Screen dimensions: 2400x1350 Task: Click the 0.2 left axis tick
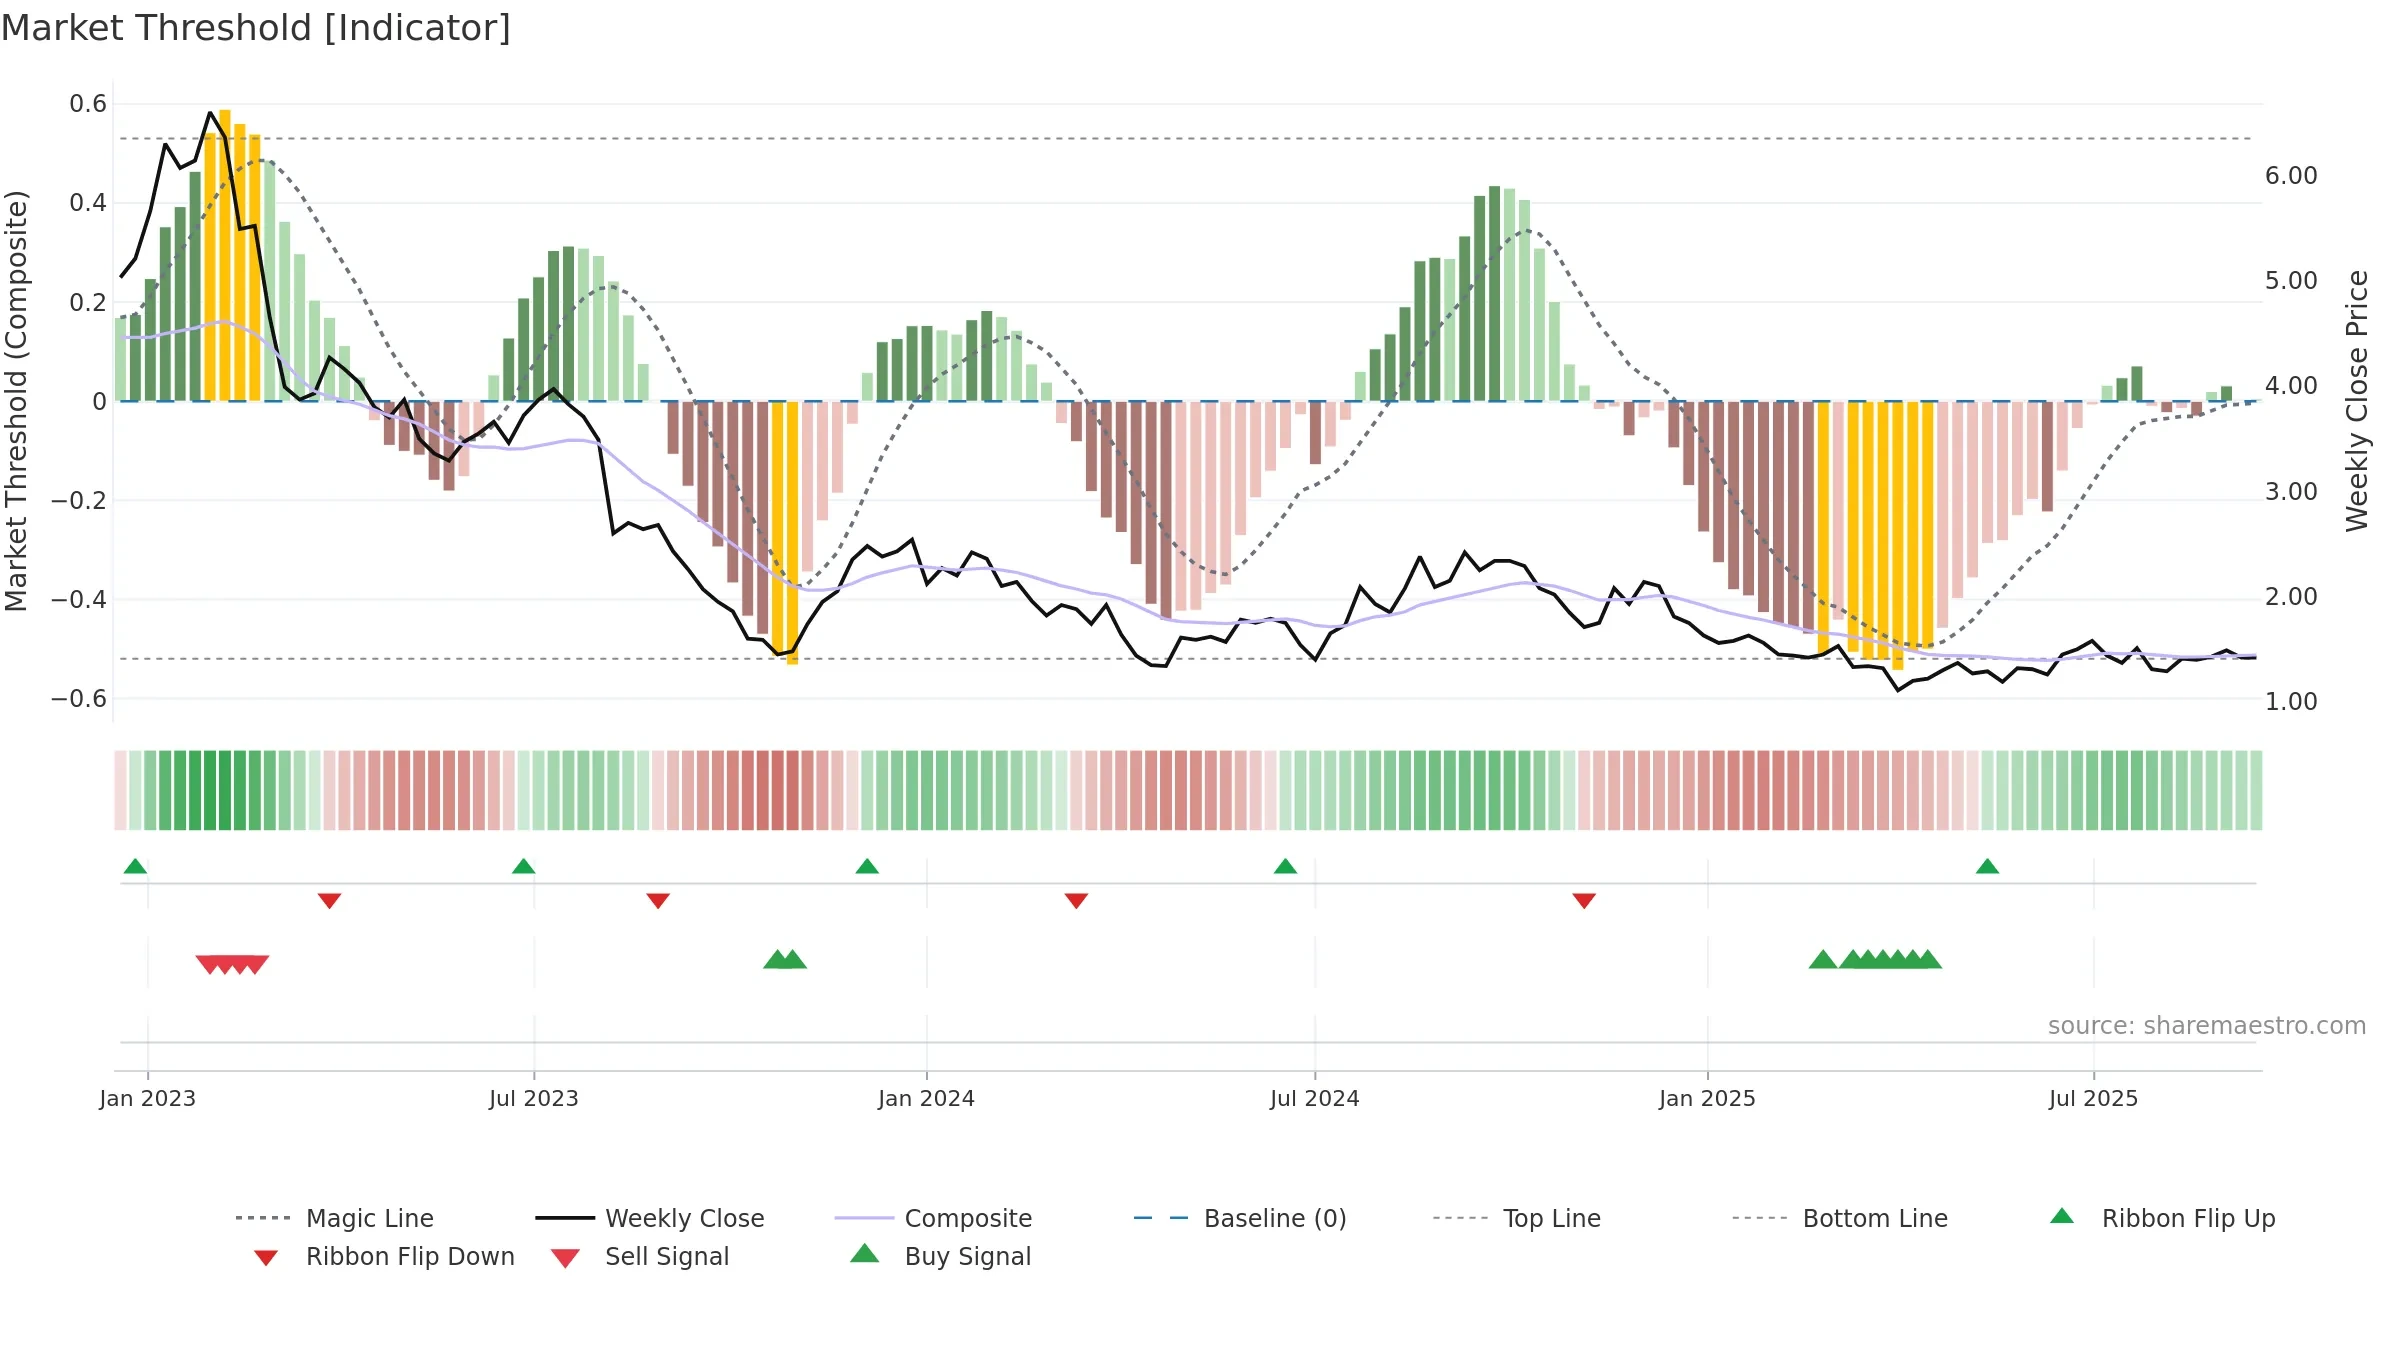88,302
